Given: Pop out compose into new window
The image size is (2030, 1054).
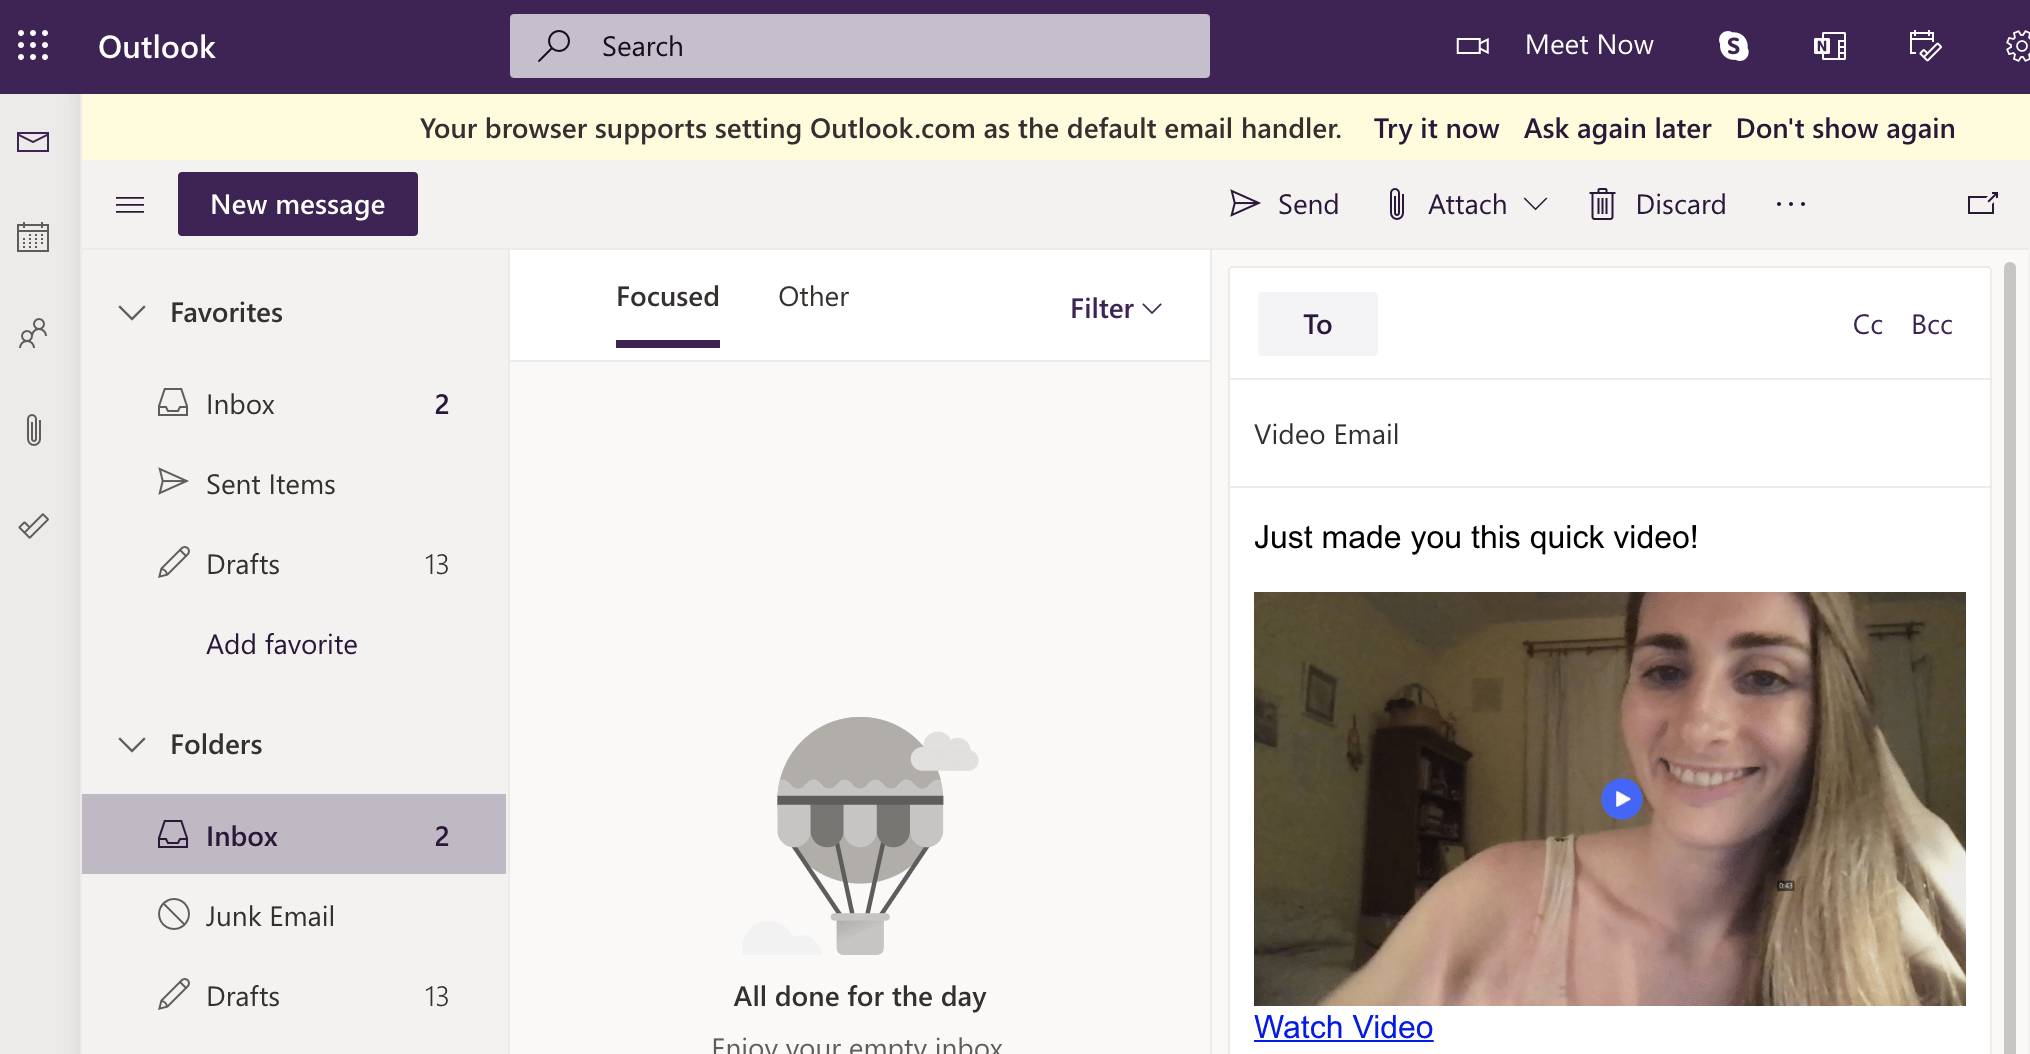Looking at the screenshot, I should coord(1983,204).
